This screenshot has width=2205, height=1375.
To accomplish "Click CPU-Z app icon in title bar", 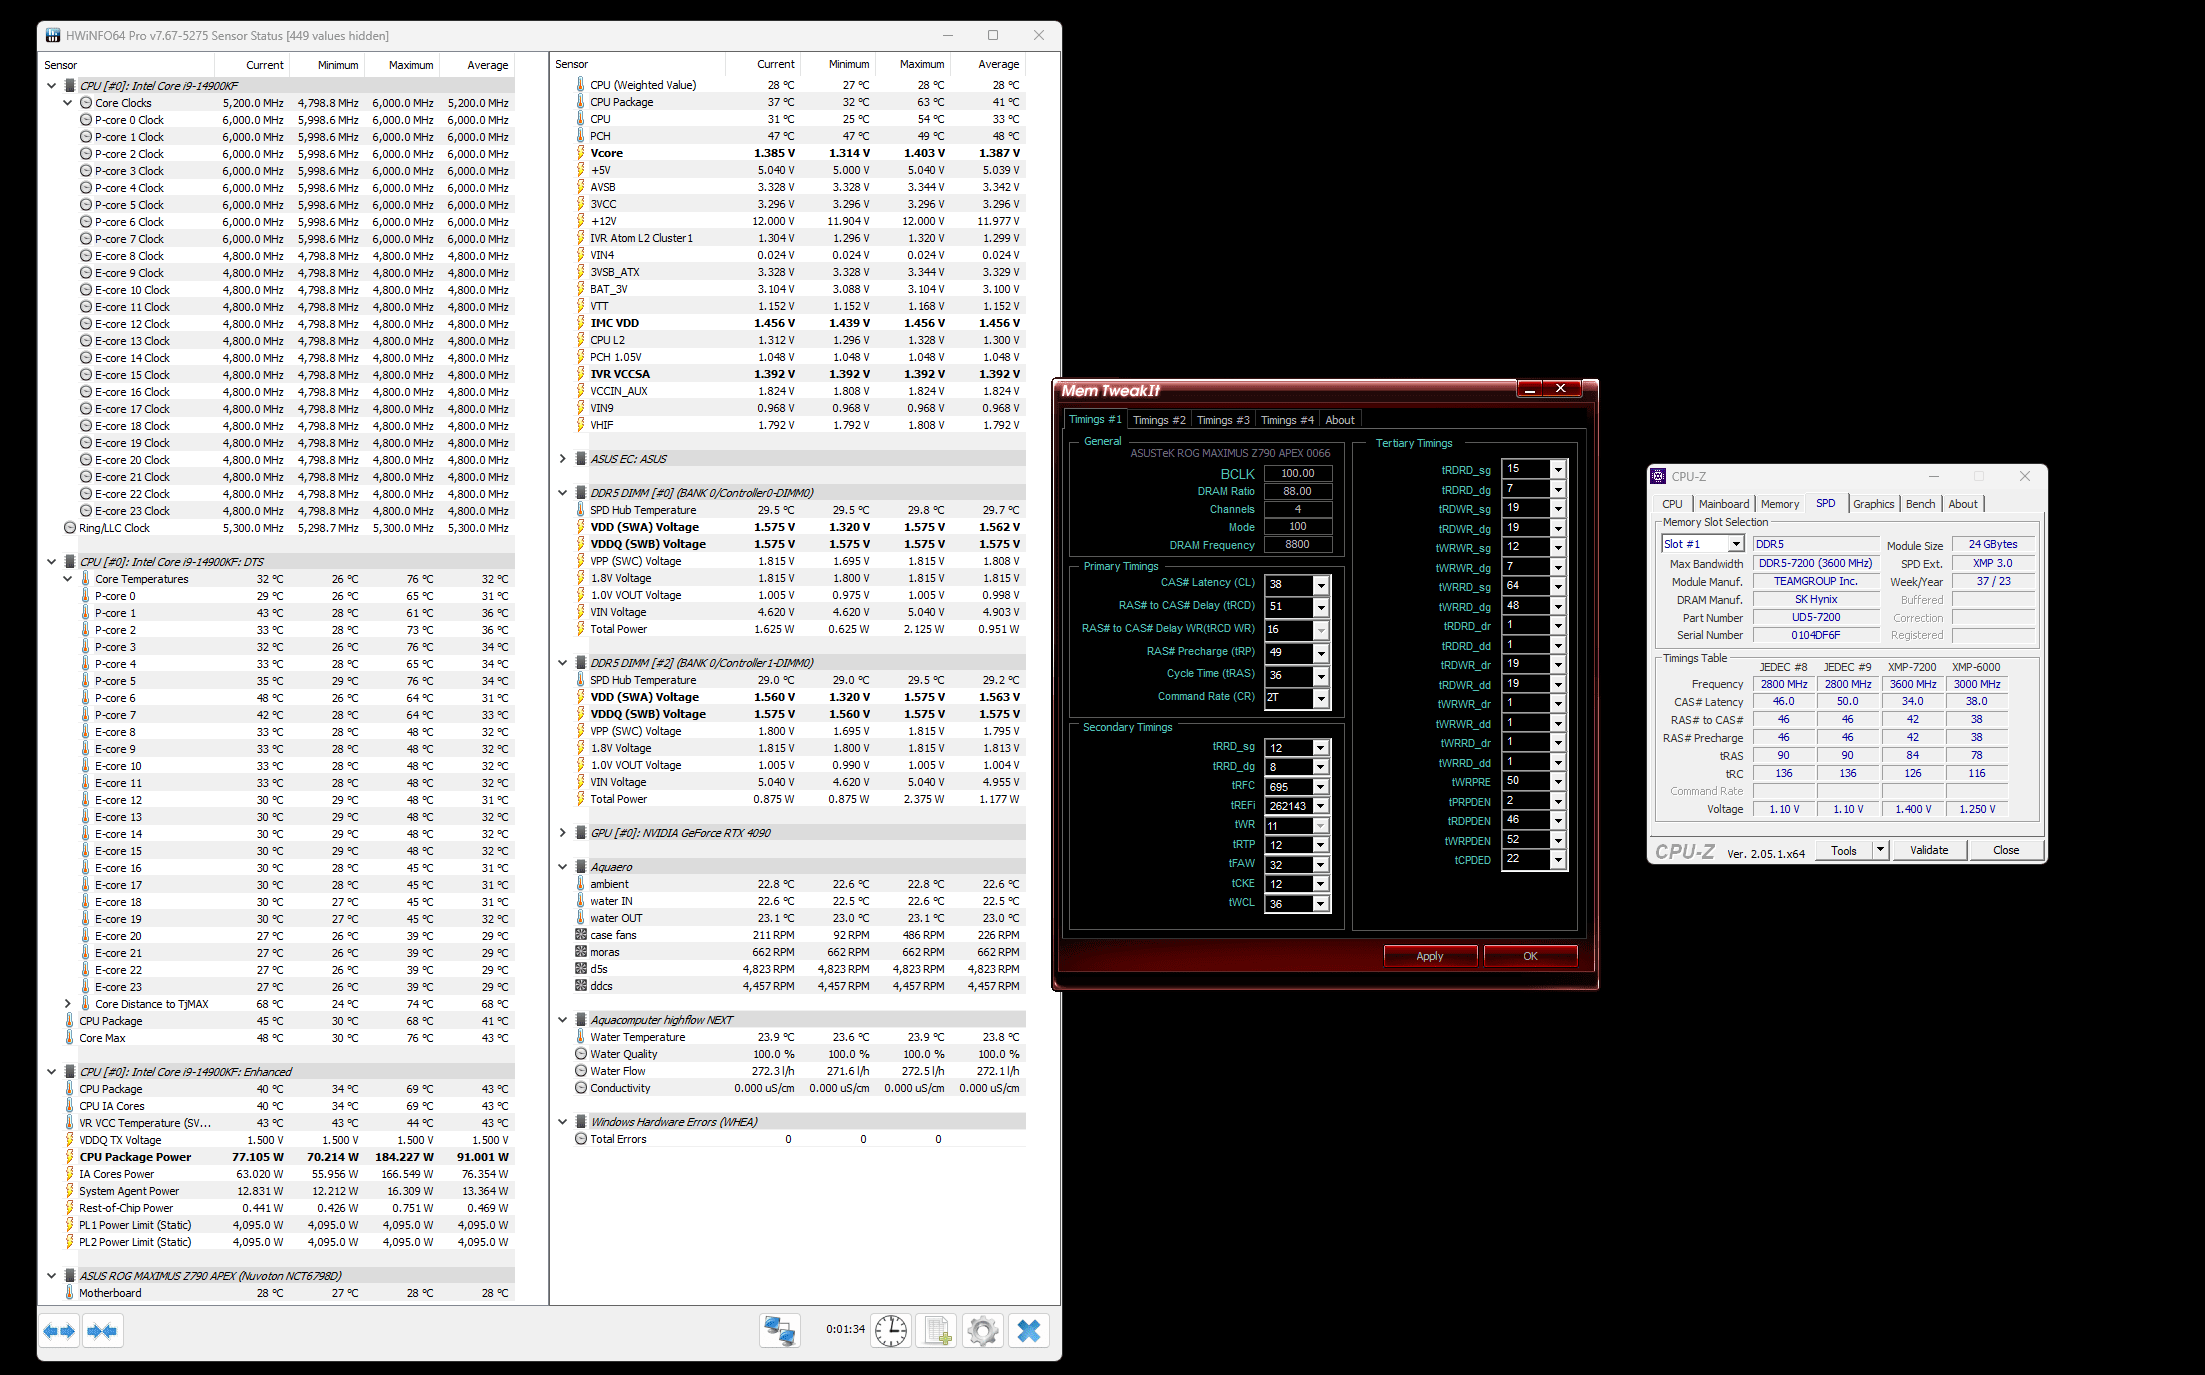I will point(1658,476).
